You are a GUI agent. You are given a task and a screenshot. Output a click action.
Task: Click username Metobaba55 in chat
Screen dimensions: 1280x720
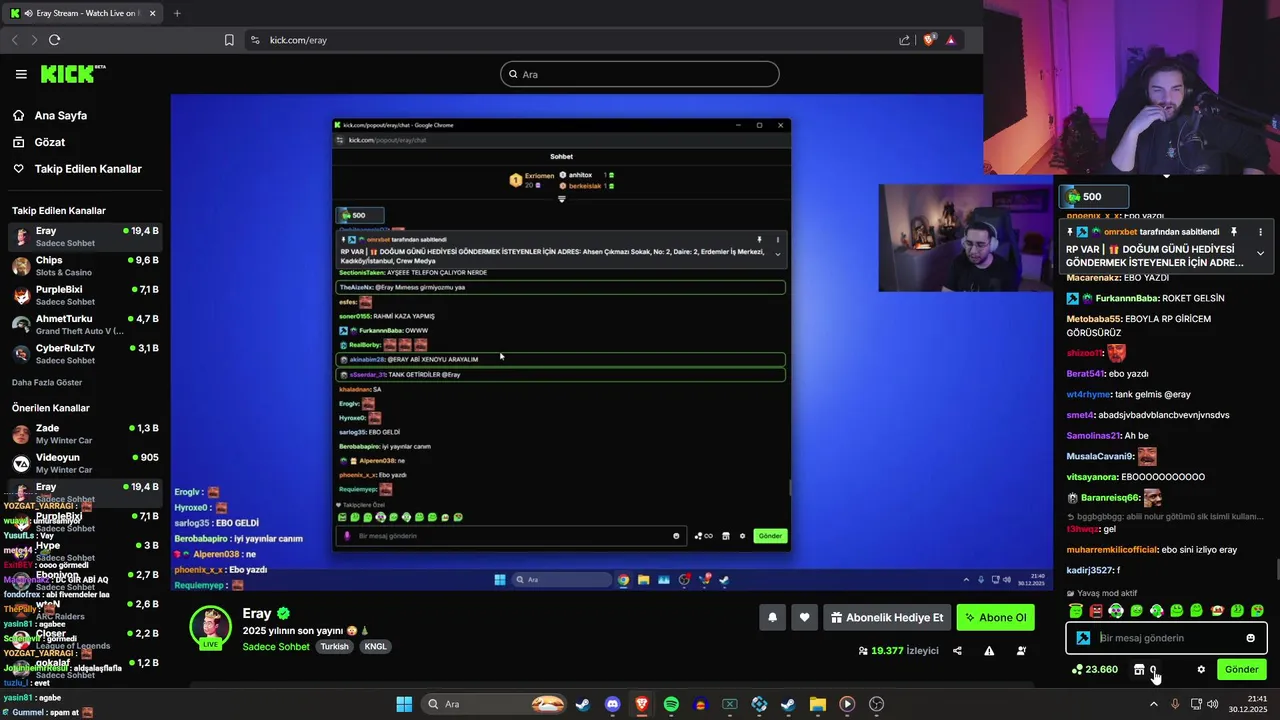pos(1094,319)
